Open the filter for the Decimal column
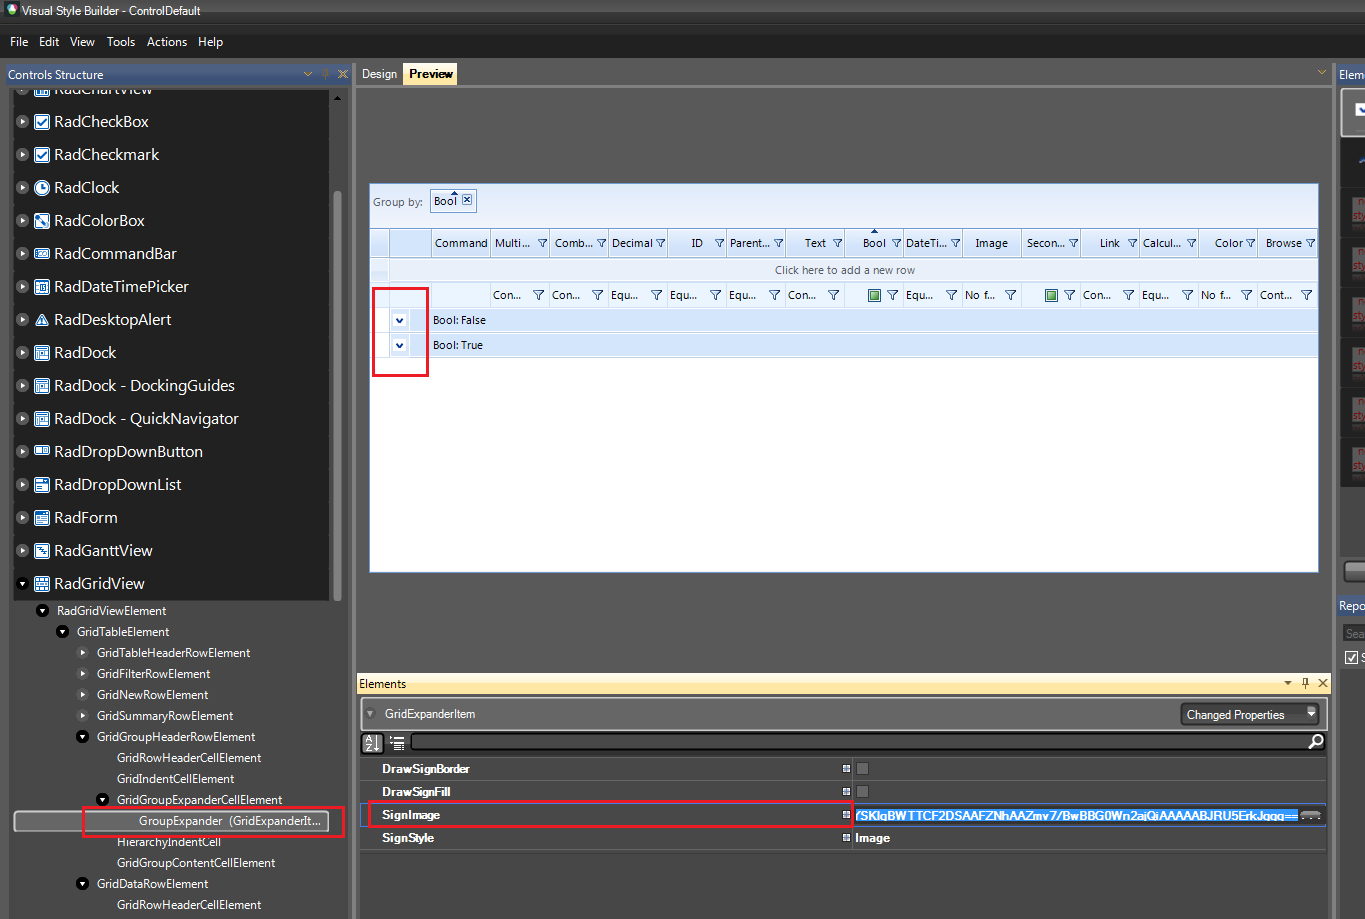The image size is (1365, 919). click(660, 243)
